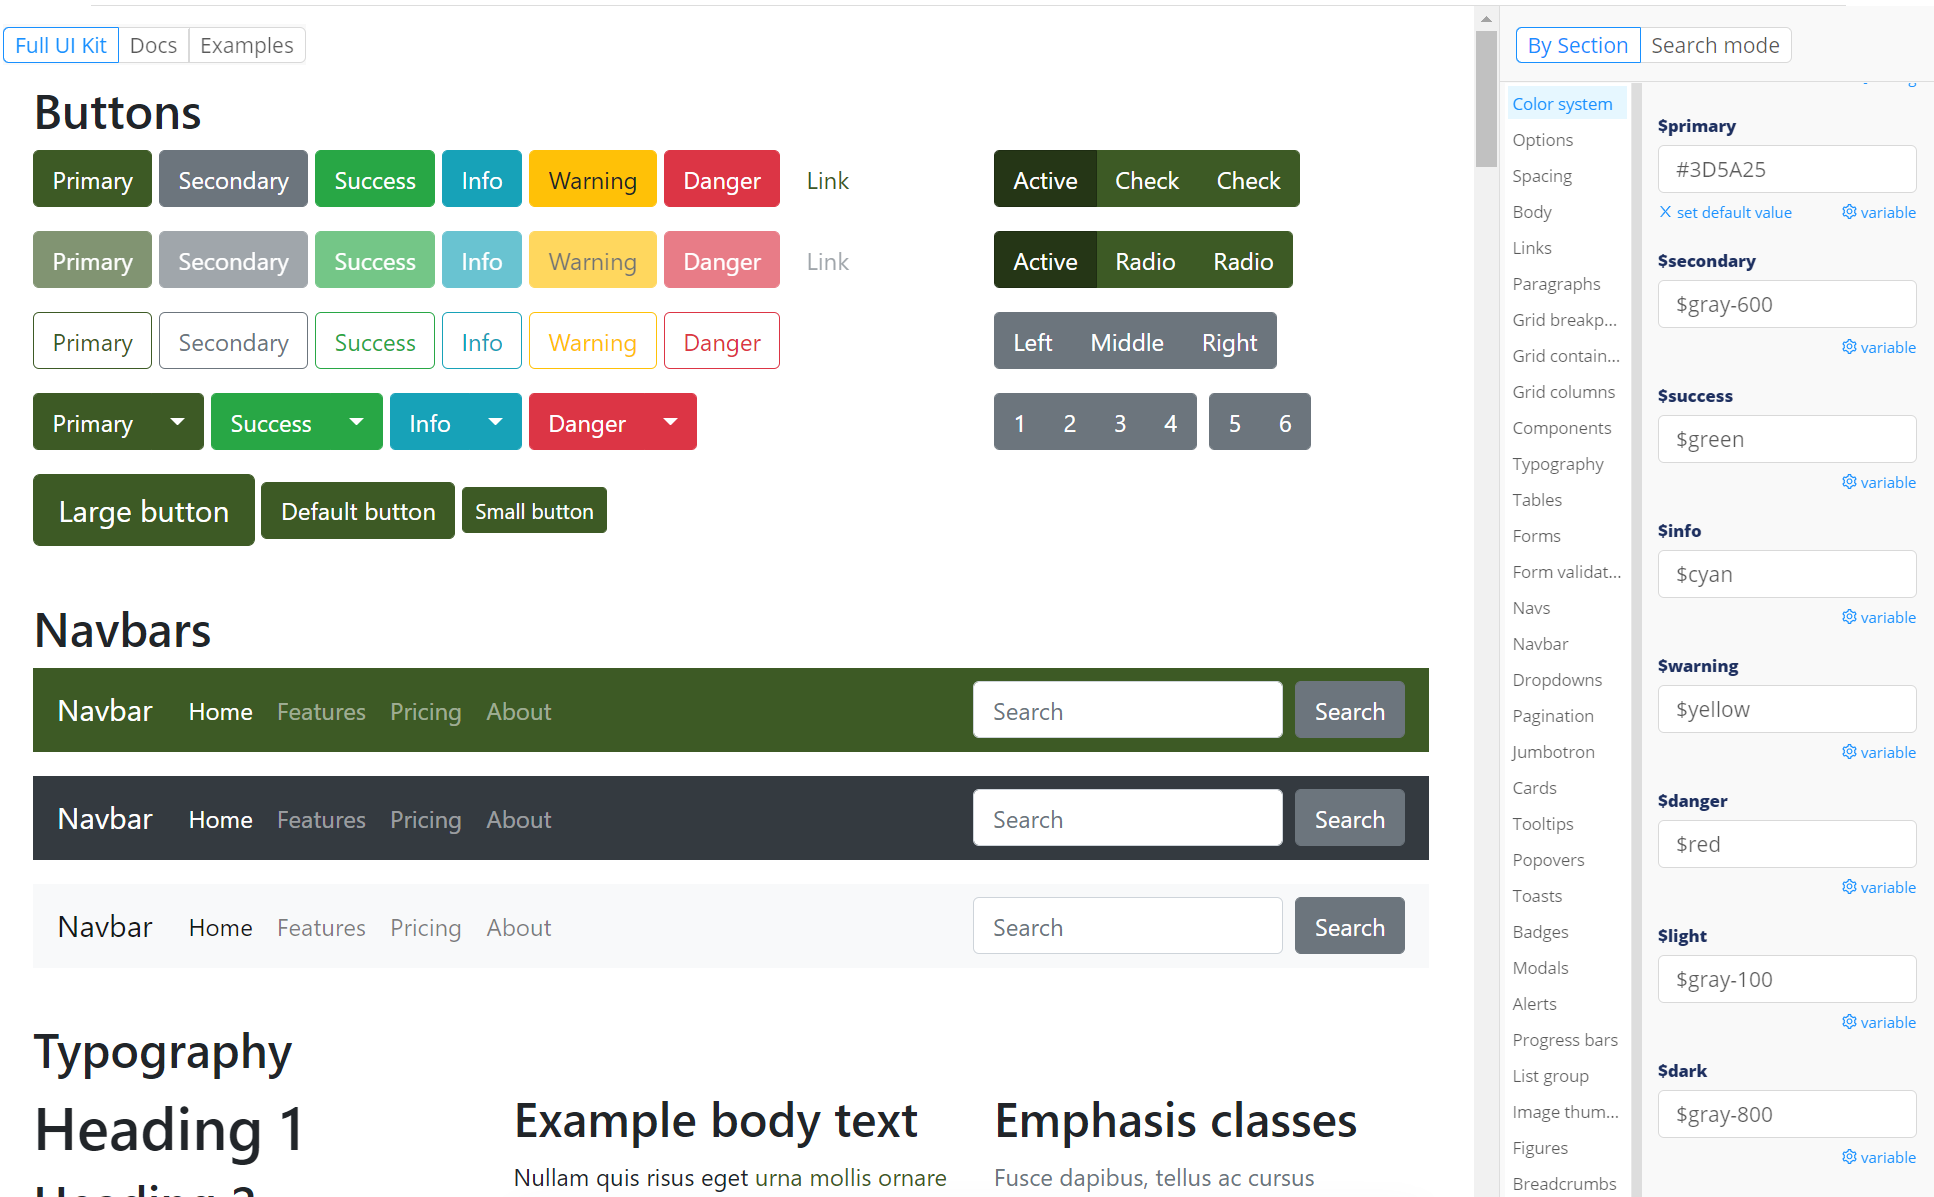Select the By Section mode tab
The image size is (1934, 1197).
[x=1578, y=45]
